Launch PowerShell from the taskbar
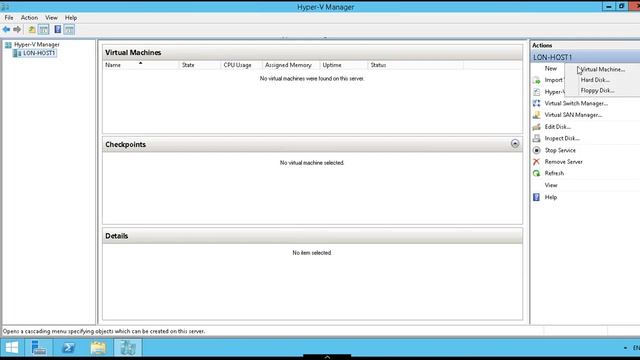640x360 pixels. click(69, 348)
